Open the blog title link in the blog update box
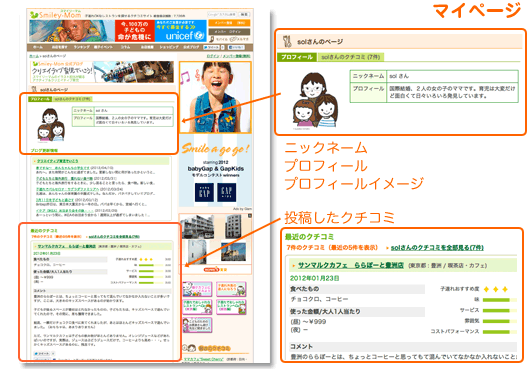 pyautogui.click(x=57, y=161)
